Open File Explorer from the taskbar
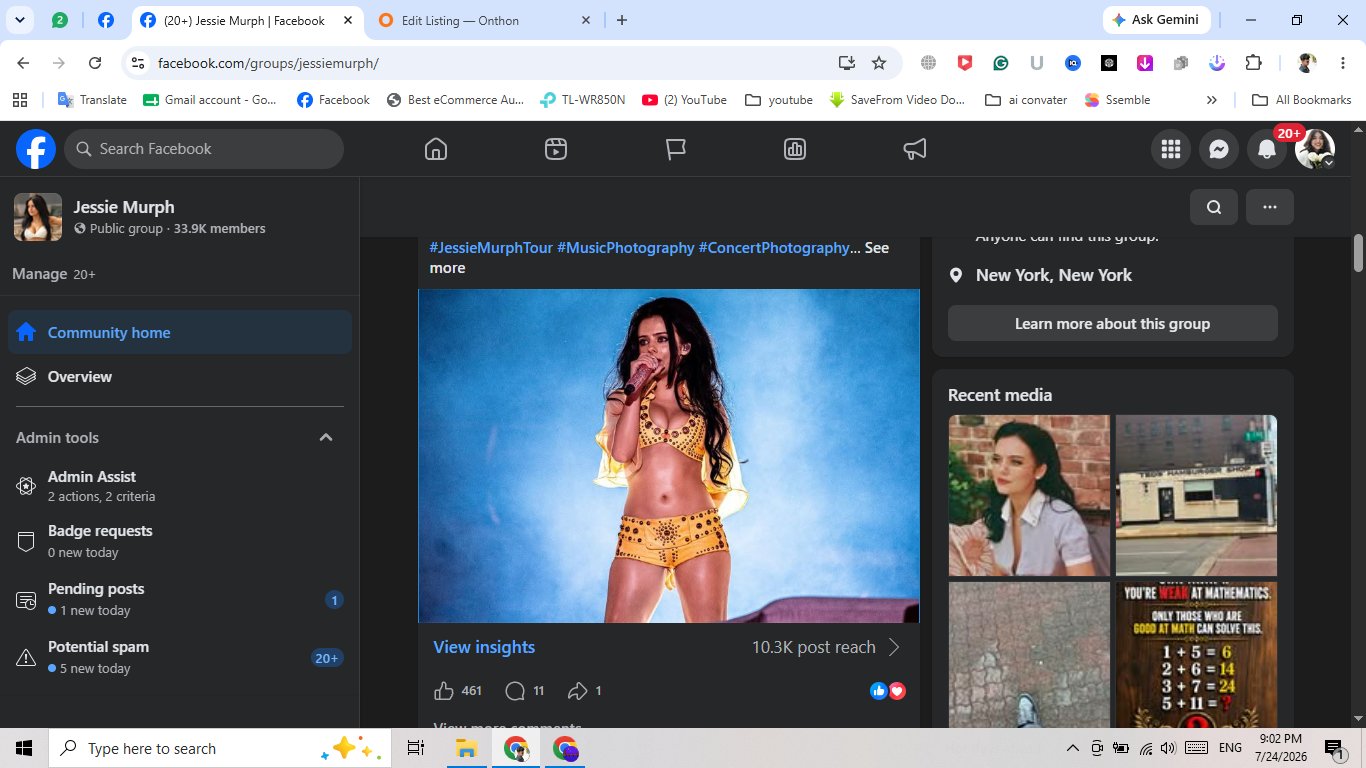Image resolution: width=1366 pixels, height=768 pixels. coord(466,748)
